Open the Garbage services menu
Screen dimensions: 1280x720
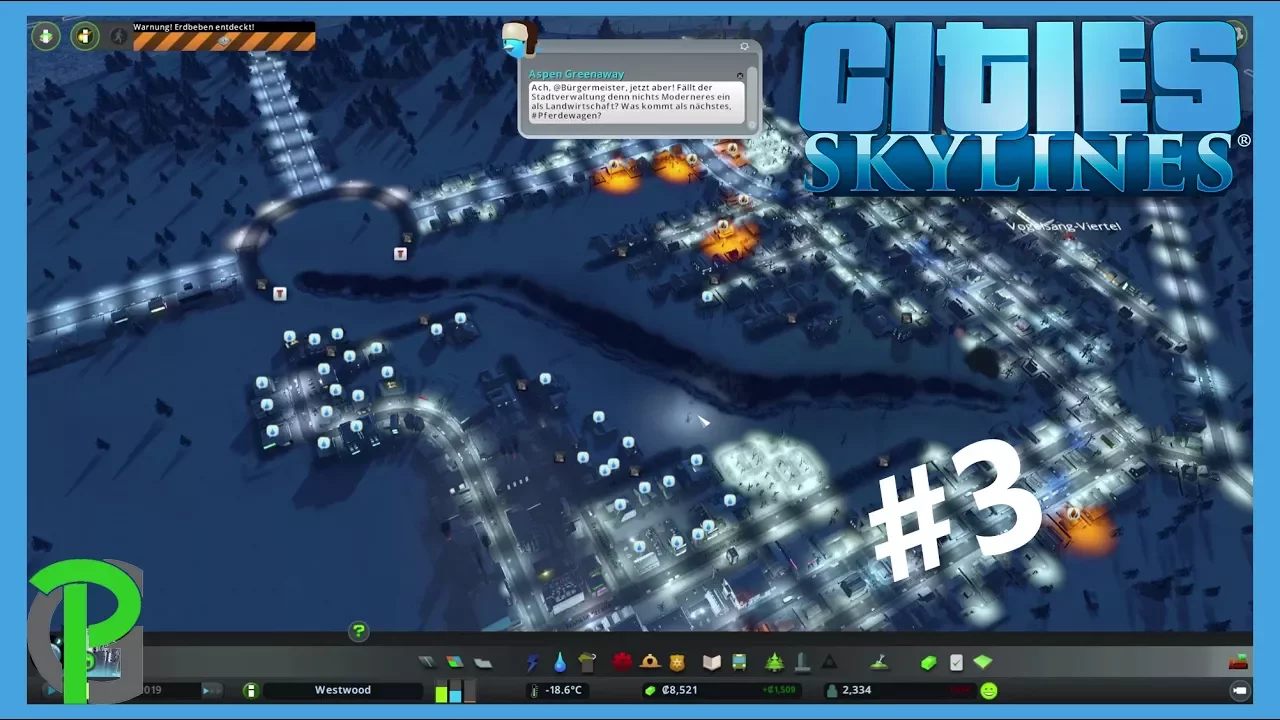[x=587, y=662]
